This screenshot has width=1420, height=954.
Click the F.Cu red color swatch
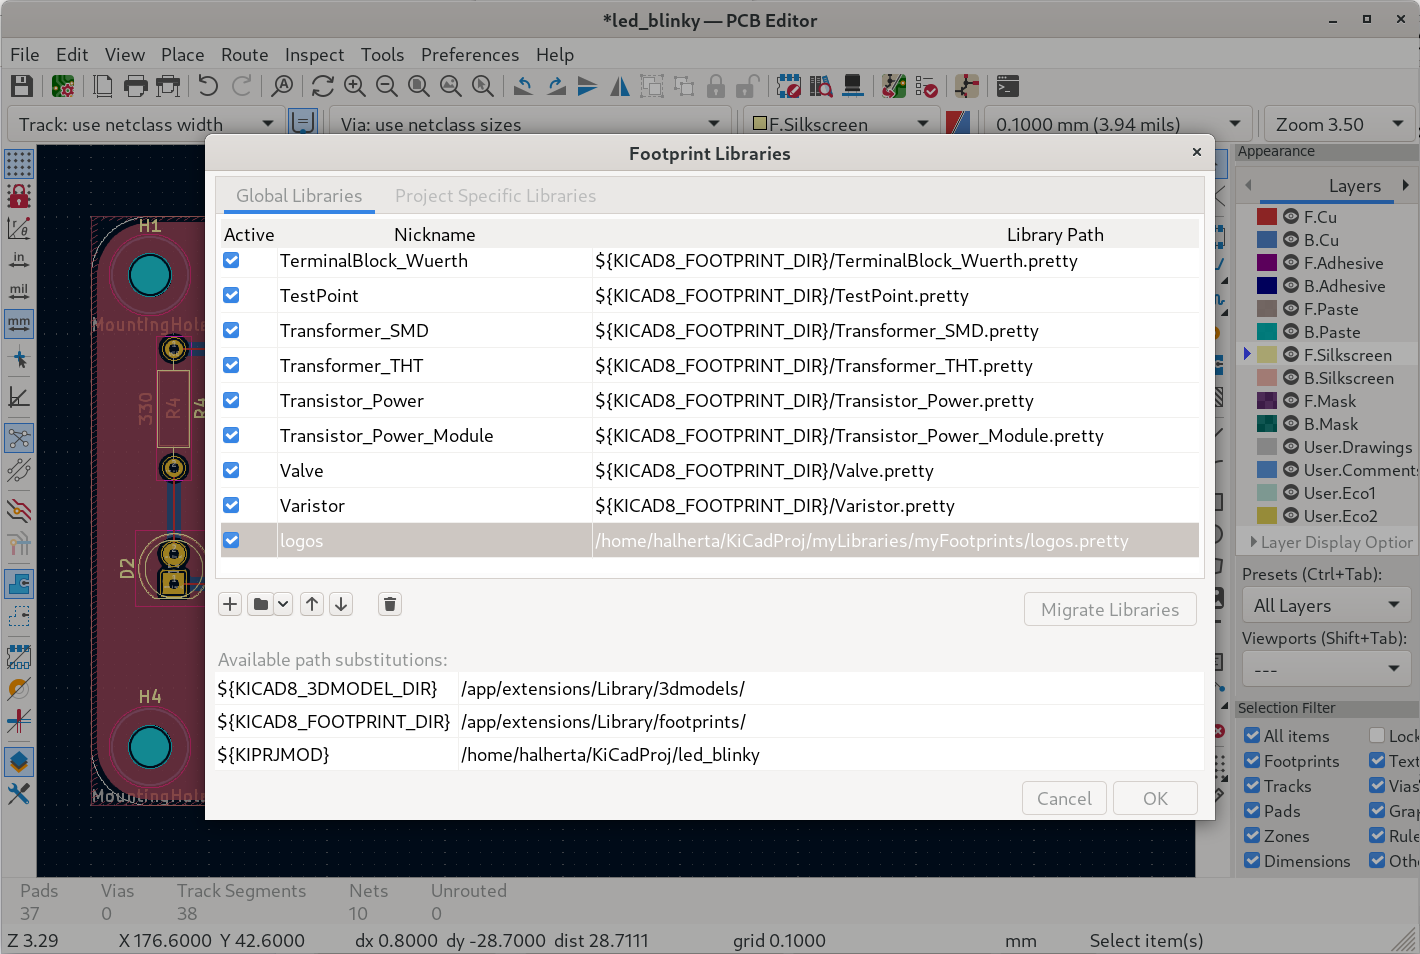(1266, 217)
